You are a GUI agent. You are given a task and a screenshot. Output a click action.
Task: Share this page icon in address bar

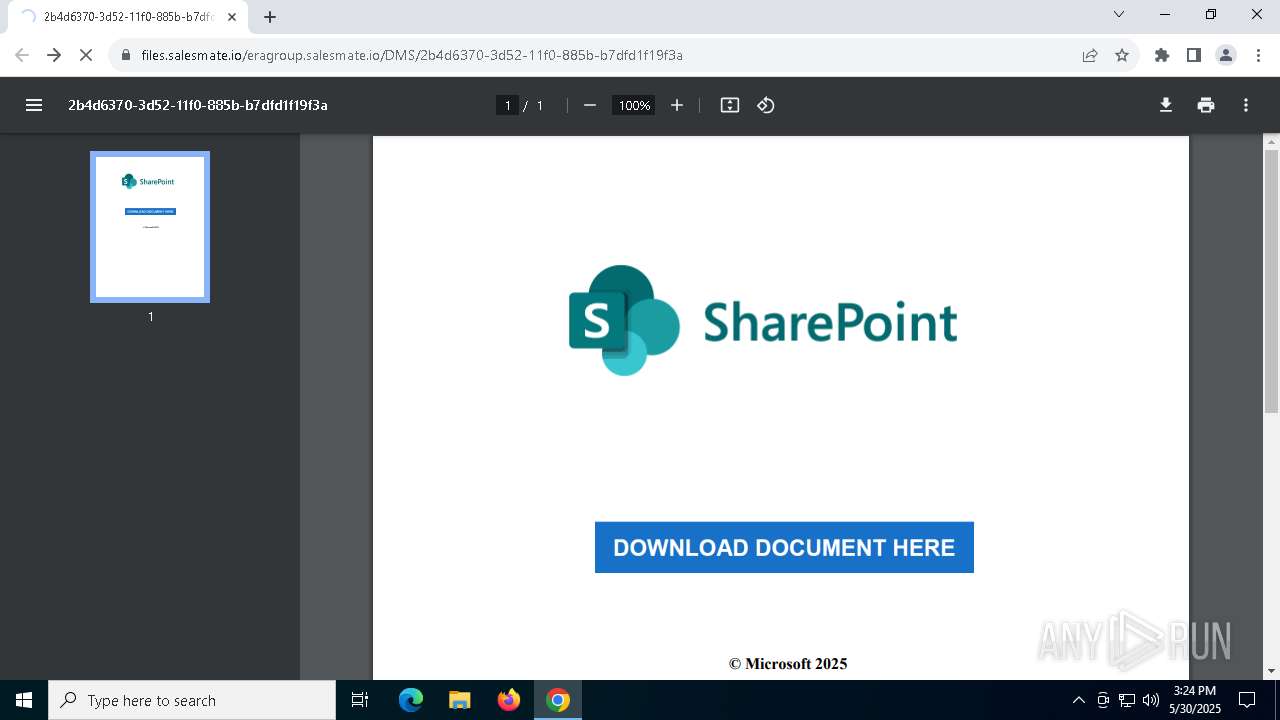1090,55
